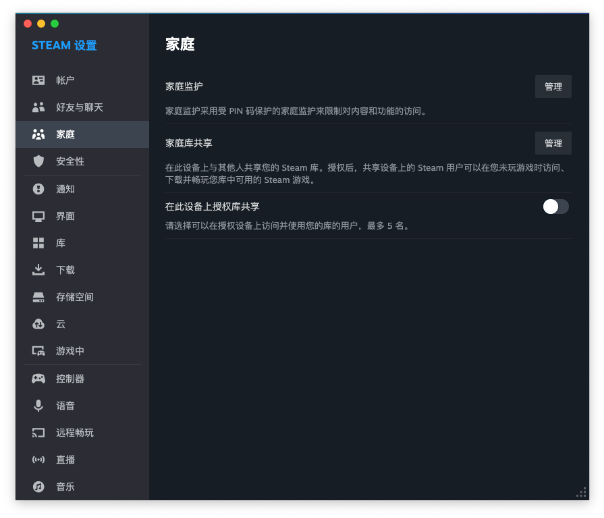Close the Steam settings window
This screenshot has width=604, height=518.
point(28,24)
